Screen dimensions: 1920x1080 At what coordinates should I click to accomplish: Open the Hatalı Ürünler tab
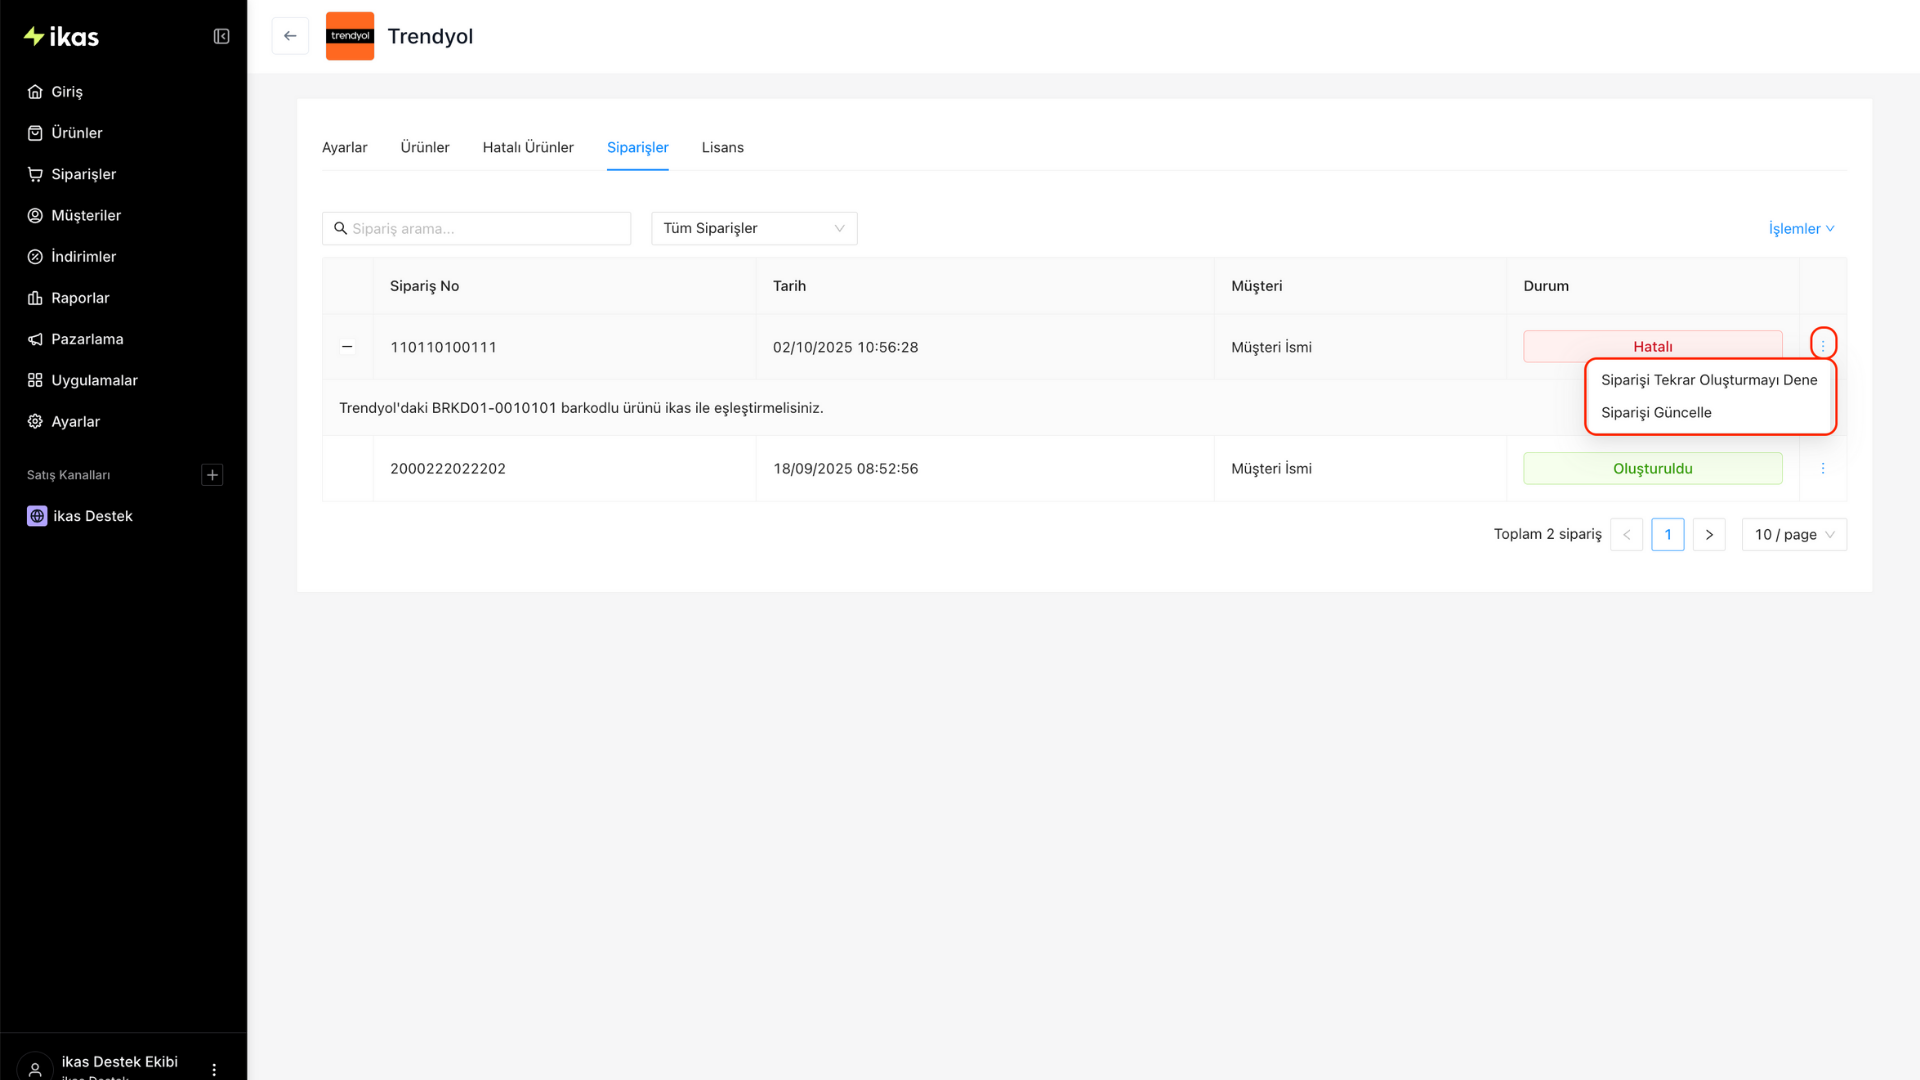(x=528, y=148)
